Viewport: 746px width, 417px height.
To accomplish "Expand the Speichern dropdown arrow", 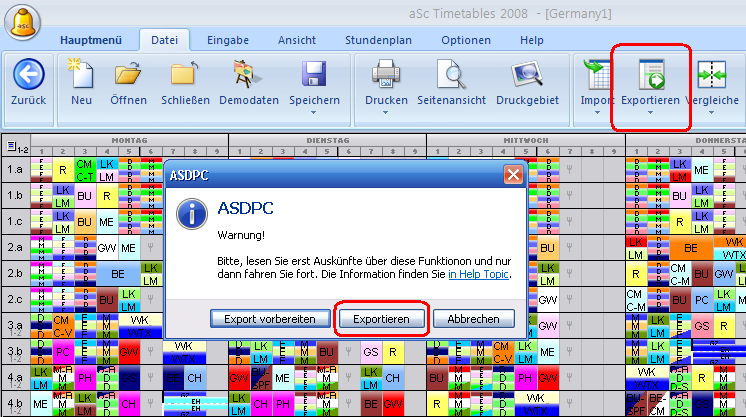I will pos(314,113).
